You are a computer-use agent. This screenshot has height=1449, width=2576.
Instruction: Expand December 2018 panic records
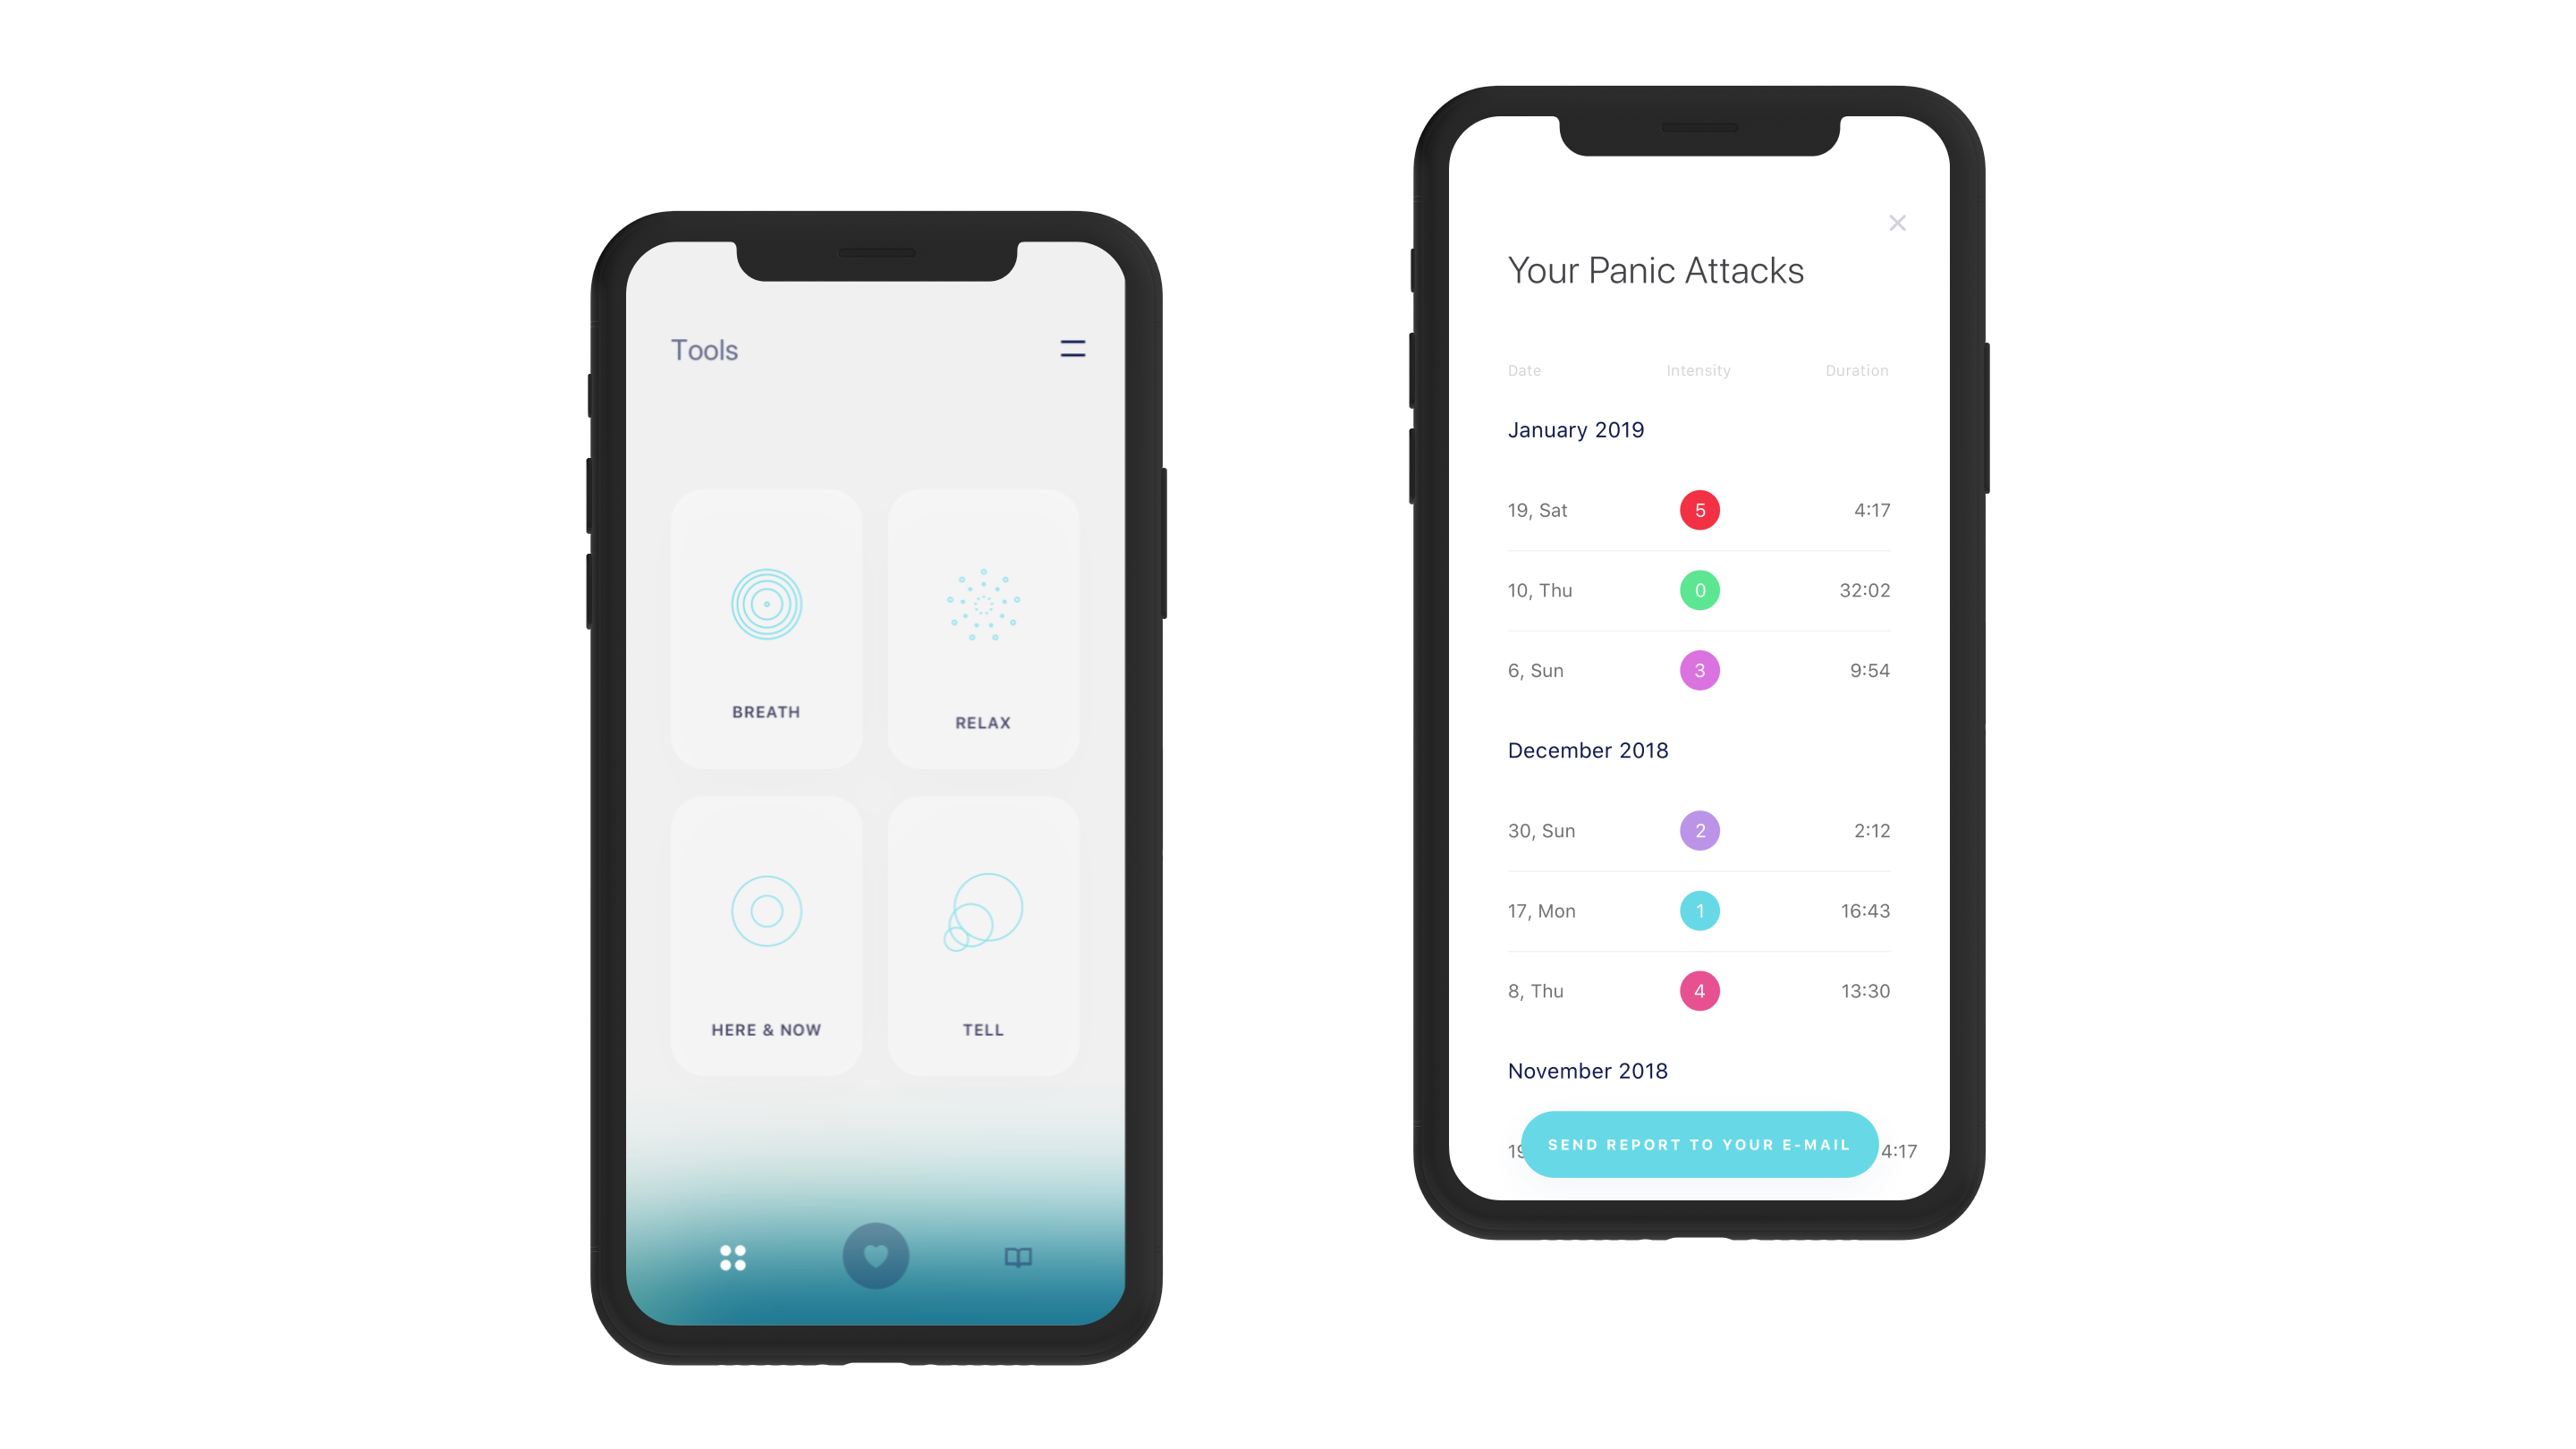pos(1589,749)
